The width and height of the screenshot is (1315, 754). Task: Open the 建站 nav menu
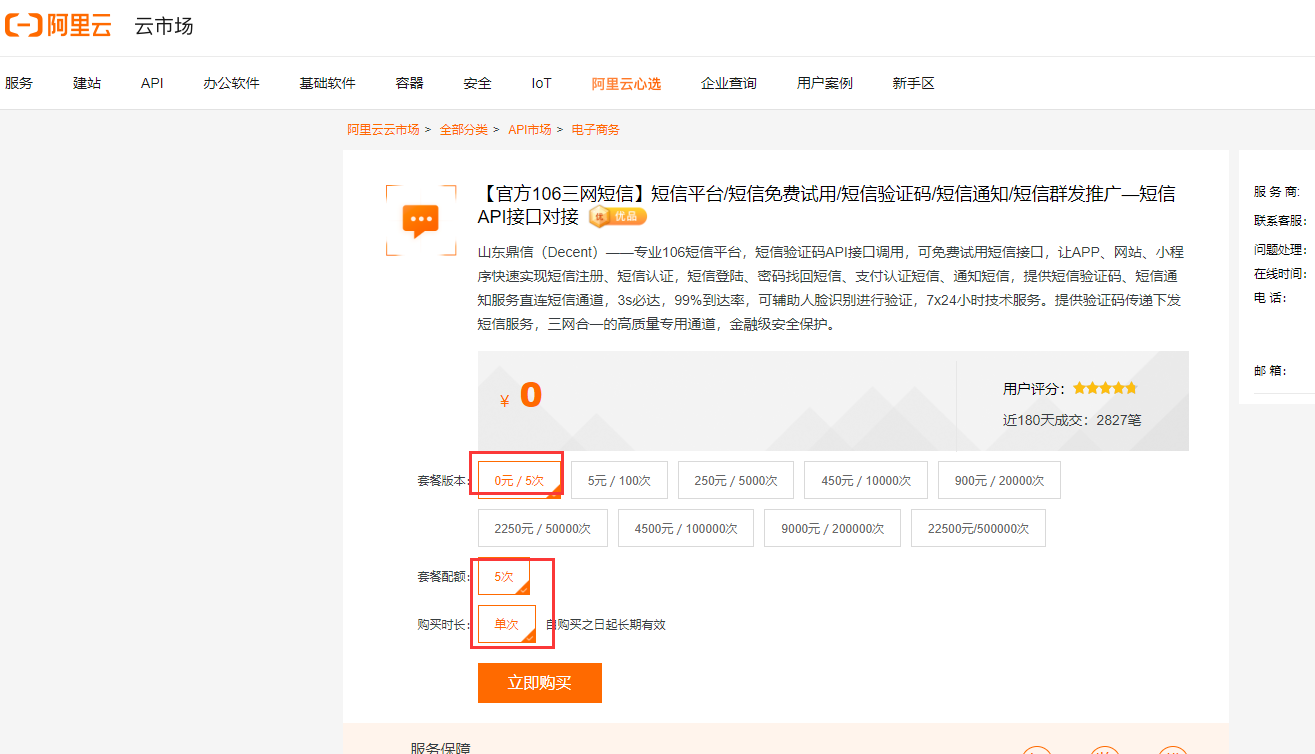87,83
